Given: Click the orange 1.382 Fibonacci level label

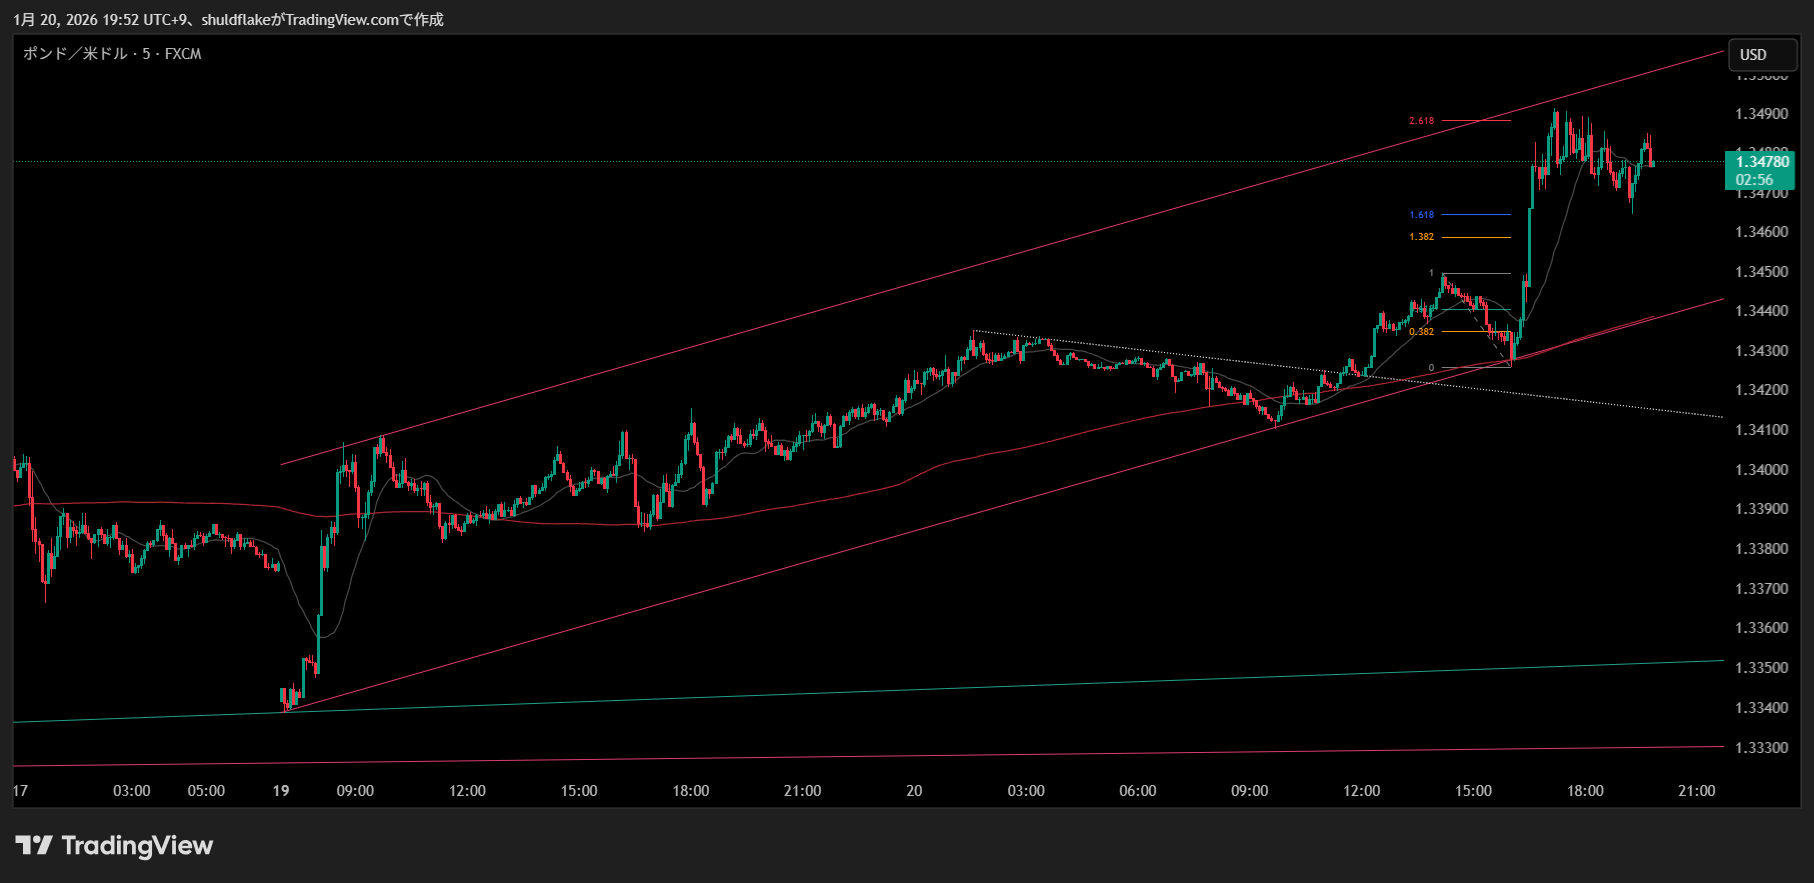Looking at the screenshot, I should [1421, 237].
